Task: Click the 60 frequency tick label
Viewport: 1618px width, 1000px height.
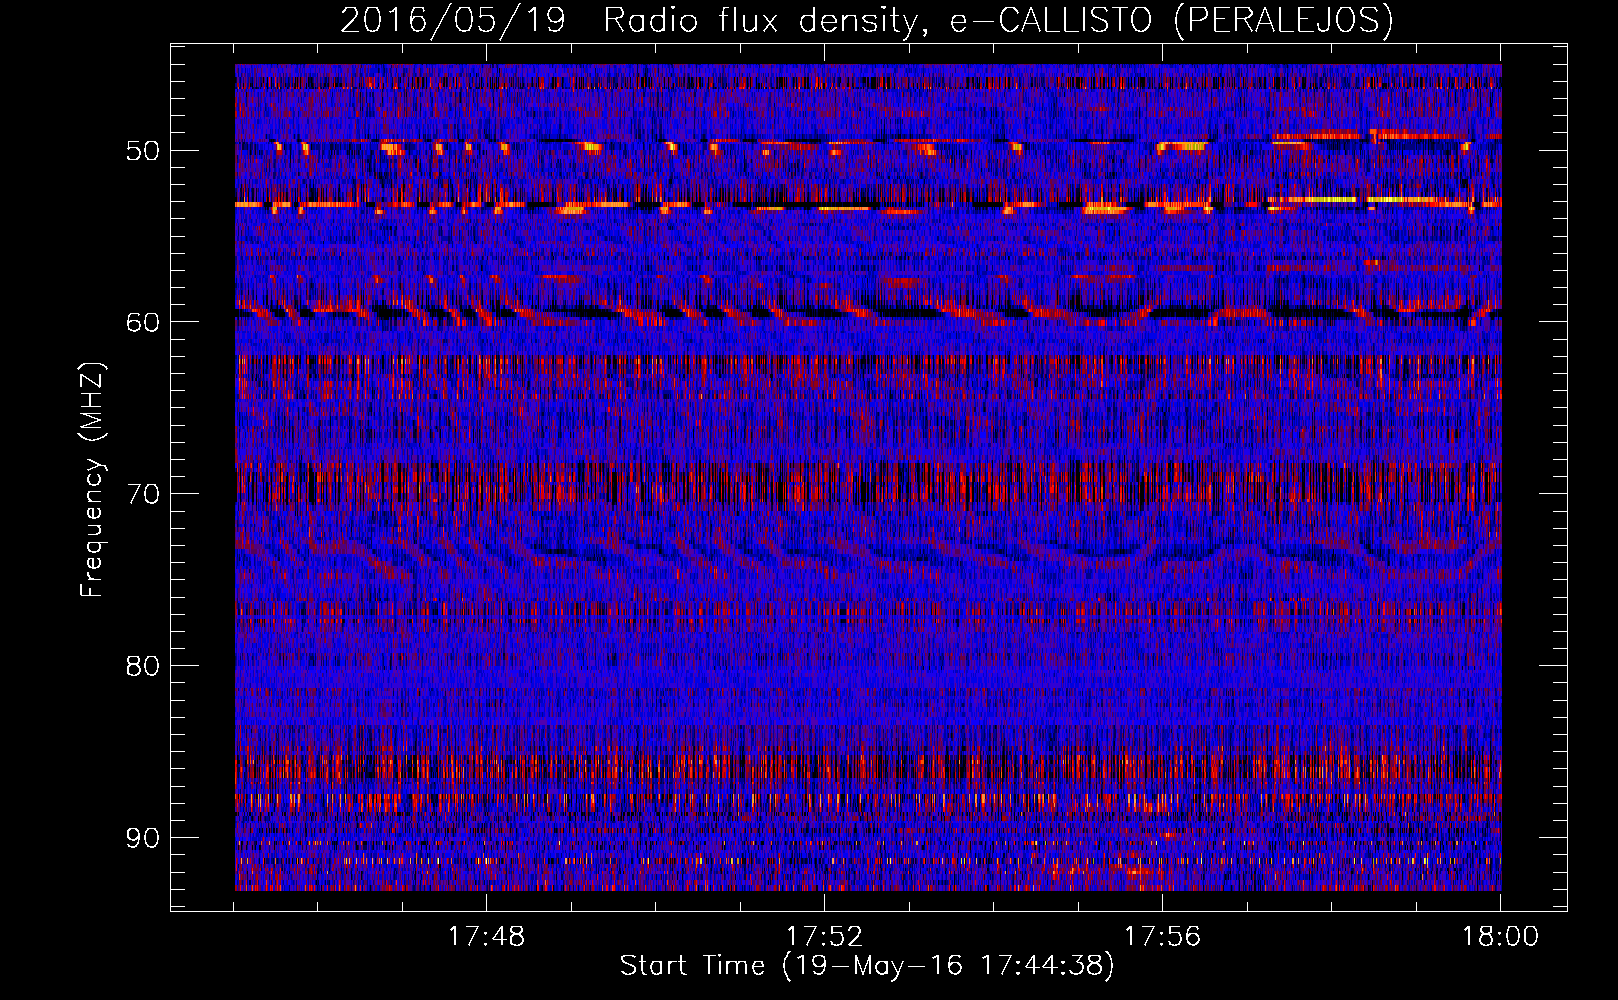Action: pyautogui.click(x=142, y=322)
